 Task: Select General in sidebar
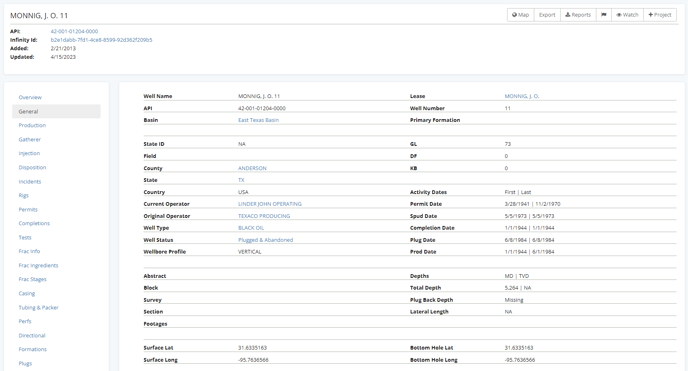(56, 111)
